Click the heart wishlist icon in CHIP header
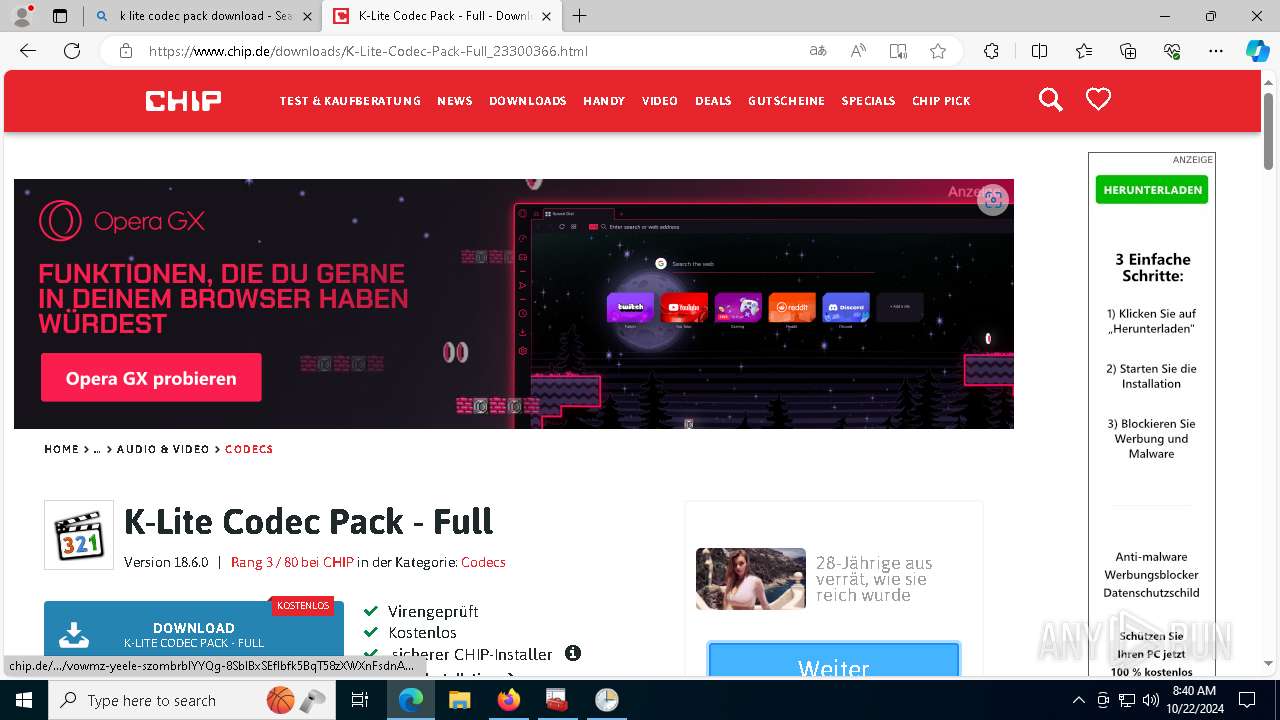 [1098, 99]
